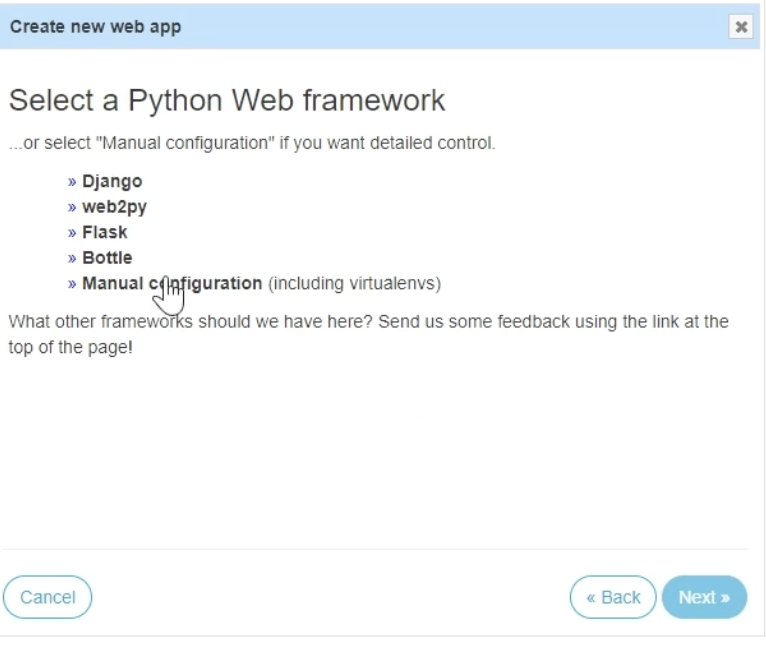The height and width of the screenshot is (656, 766).
Task: Close the Create new web app dialog
Action: [x=741, y=26]
